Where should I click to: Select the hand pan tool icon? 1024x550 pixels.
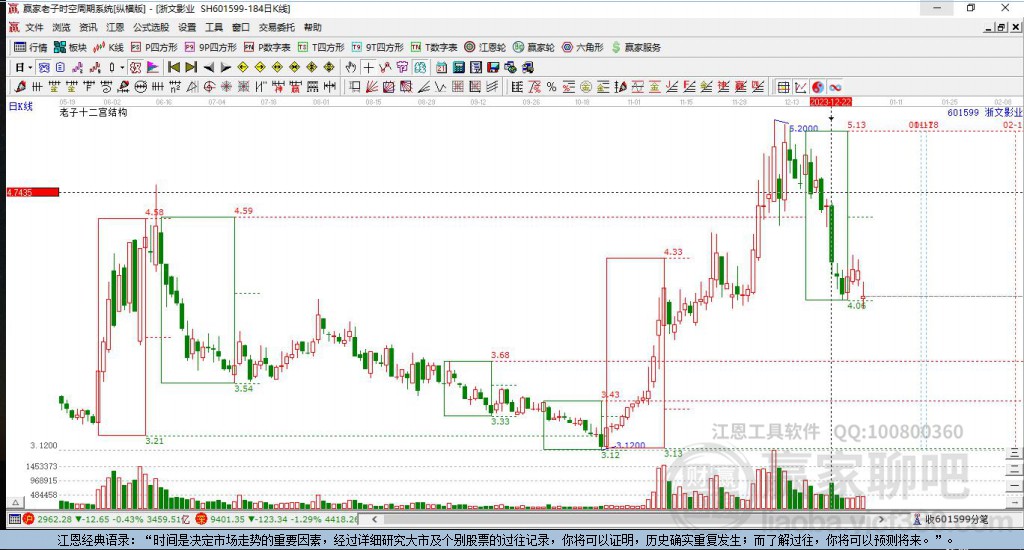click(x=351, y=67)
